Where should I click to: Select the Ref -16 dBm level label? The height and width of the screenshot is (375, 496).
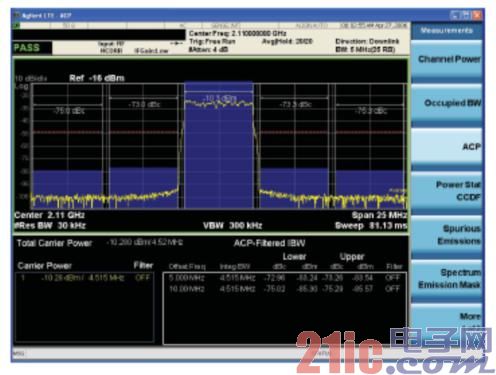coord(97,78)
